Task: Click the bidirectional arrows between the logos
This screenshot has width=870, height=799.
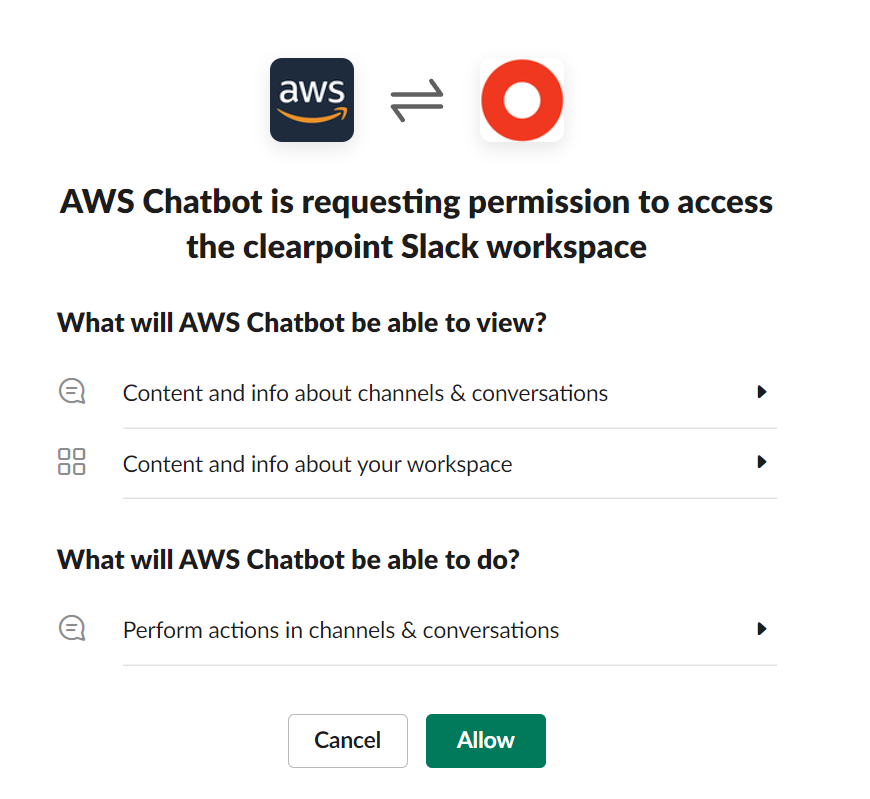Action: coord(416,99)
